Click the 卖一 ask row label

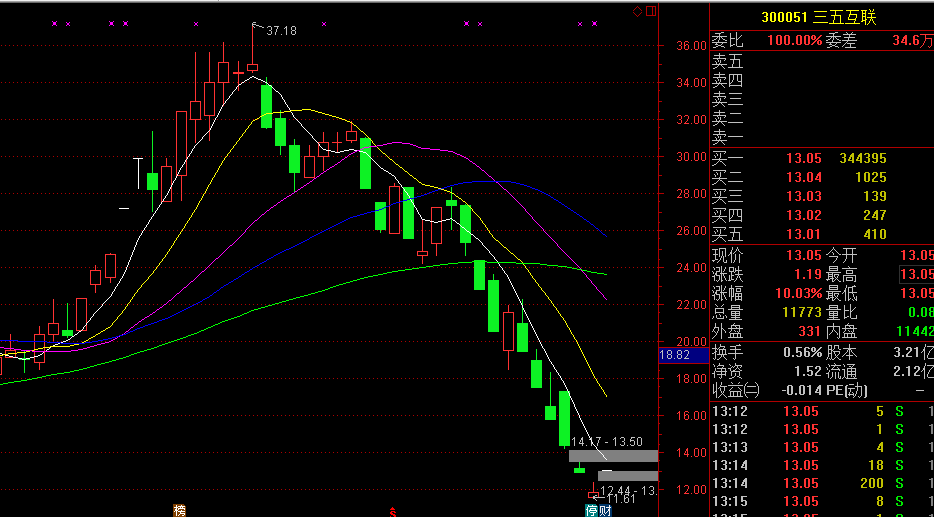[727, 138]
